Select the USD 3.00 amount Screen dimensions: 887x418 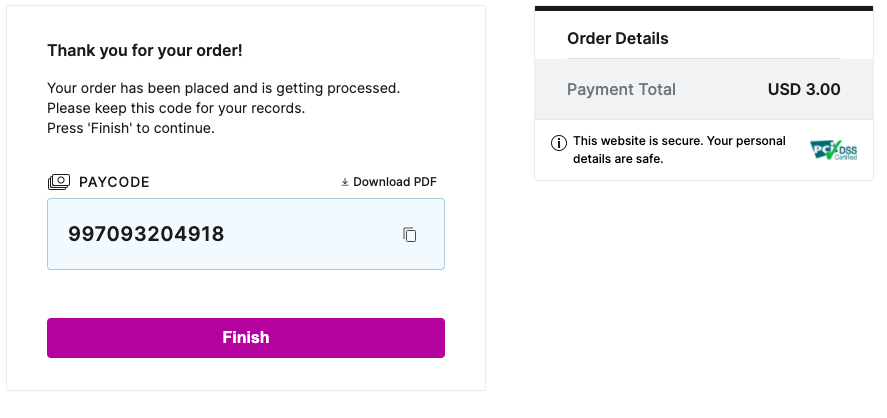804,90
